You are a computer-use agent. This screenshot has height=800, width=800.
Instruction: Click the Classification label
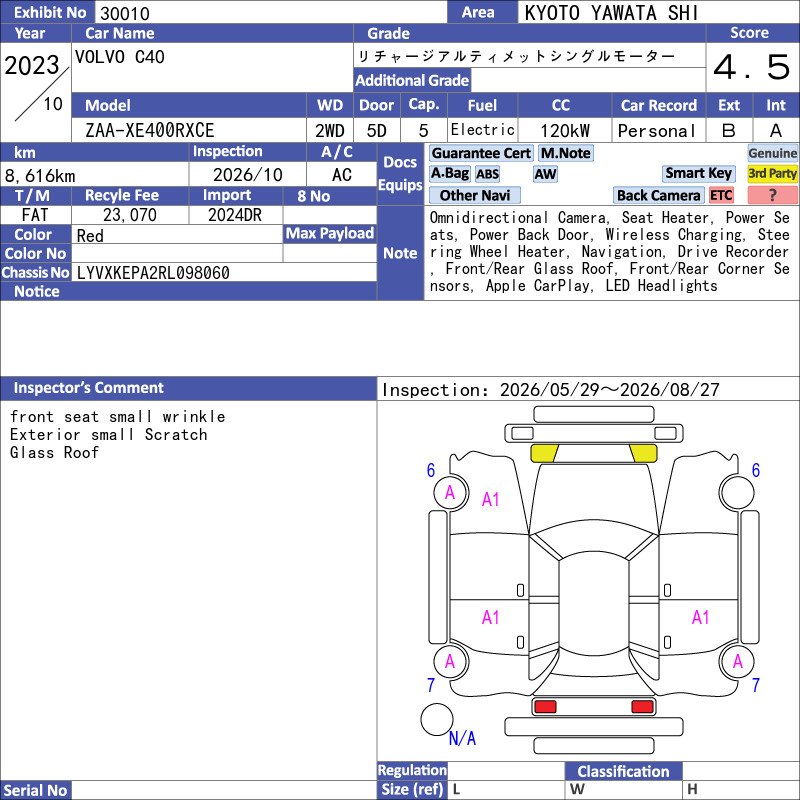(623, 771)
